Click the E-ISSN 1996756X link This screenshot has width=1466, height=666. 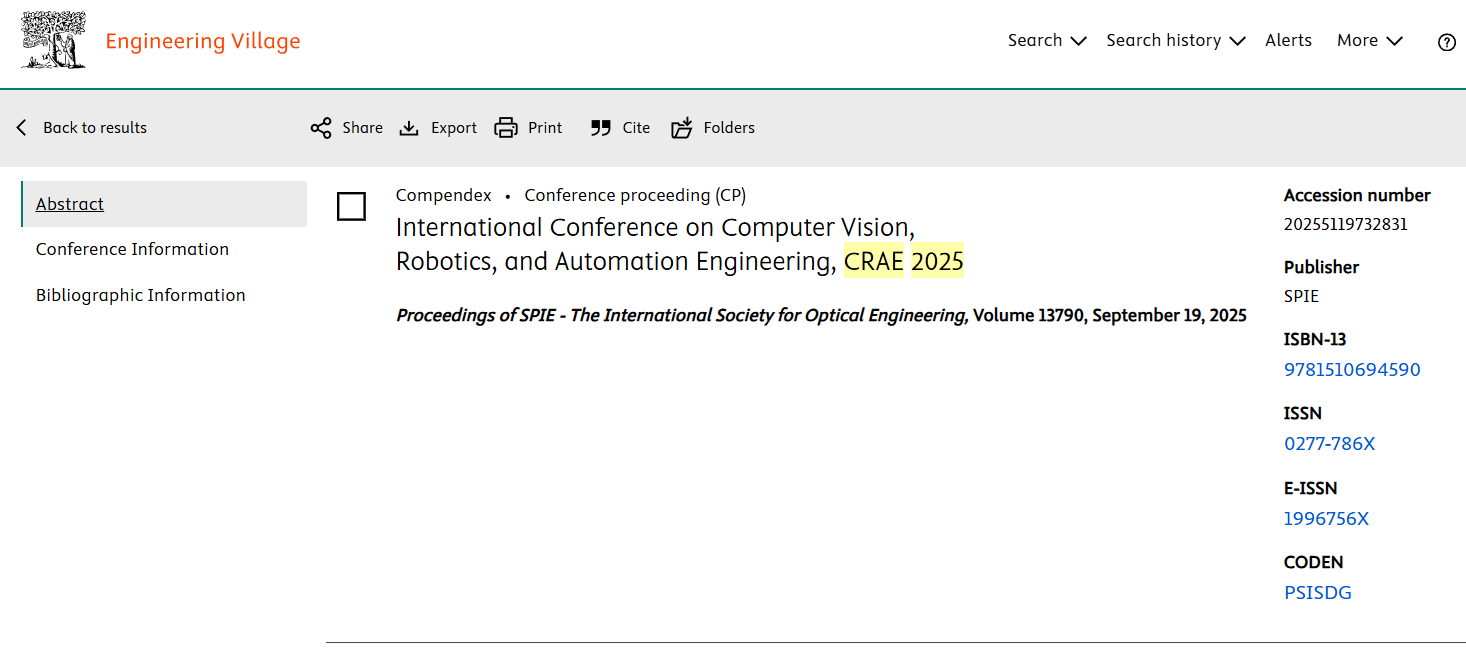point(1326,519)
